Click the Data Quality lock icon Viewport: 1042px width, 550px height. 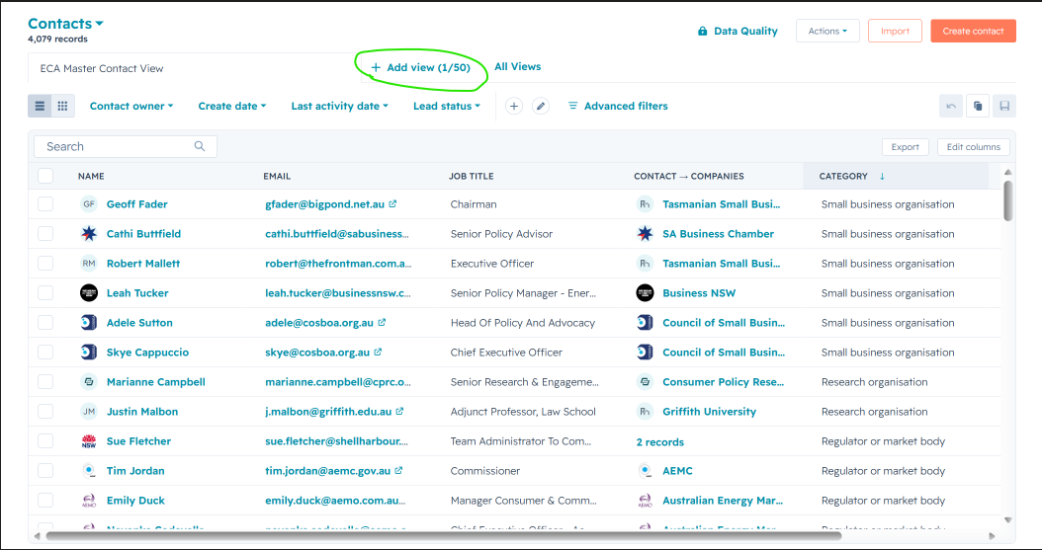click(x=702, y=31)
